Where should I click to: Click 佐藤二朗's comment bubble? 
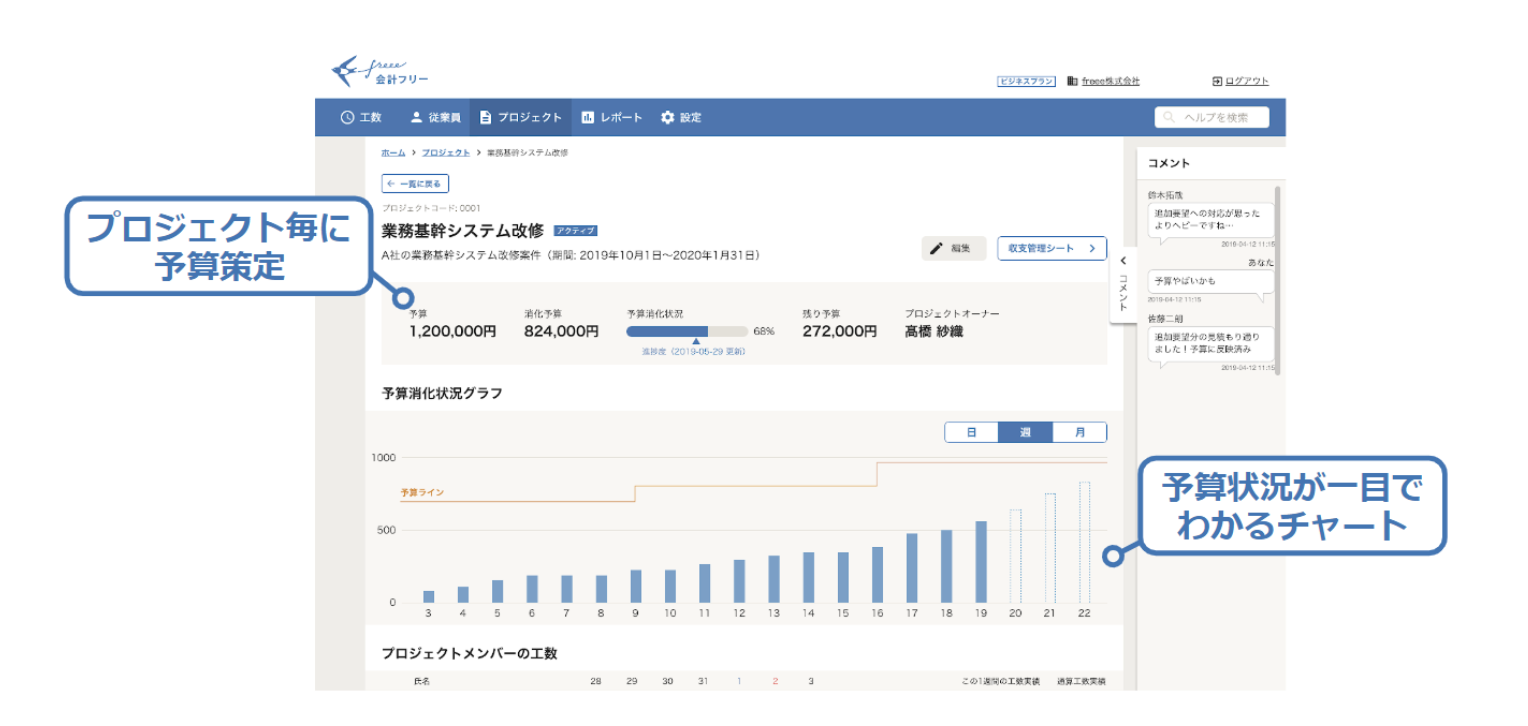pos(1210,344)
